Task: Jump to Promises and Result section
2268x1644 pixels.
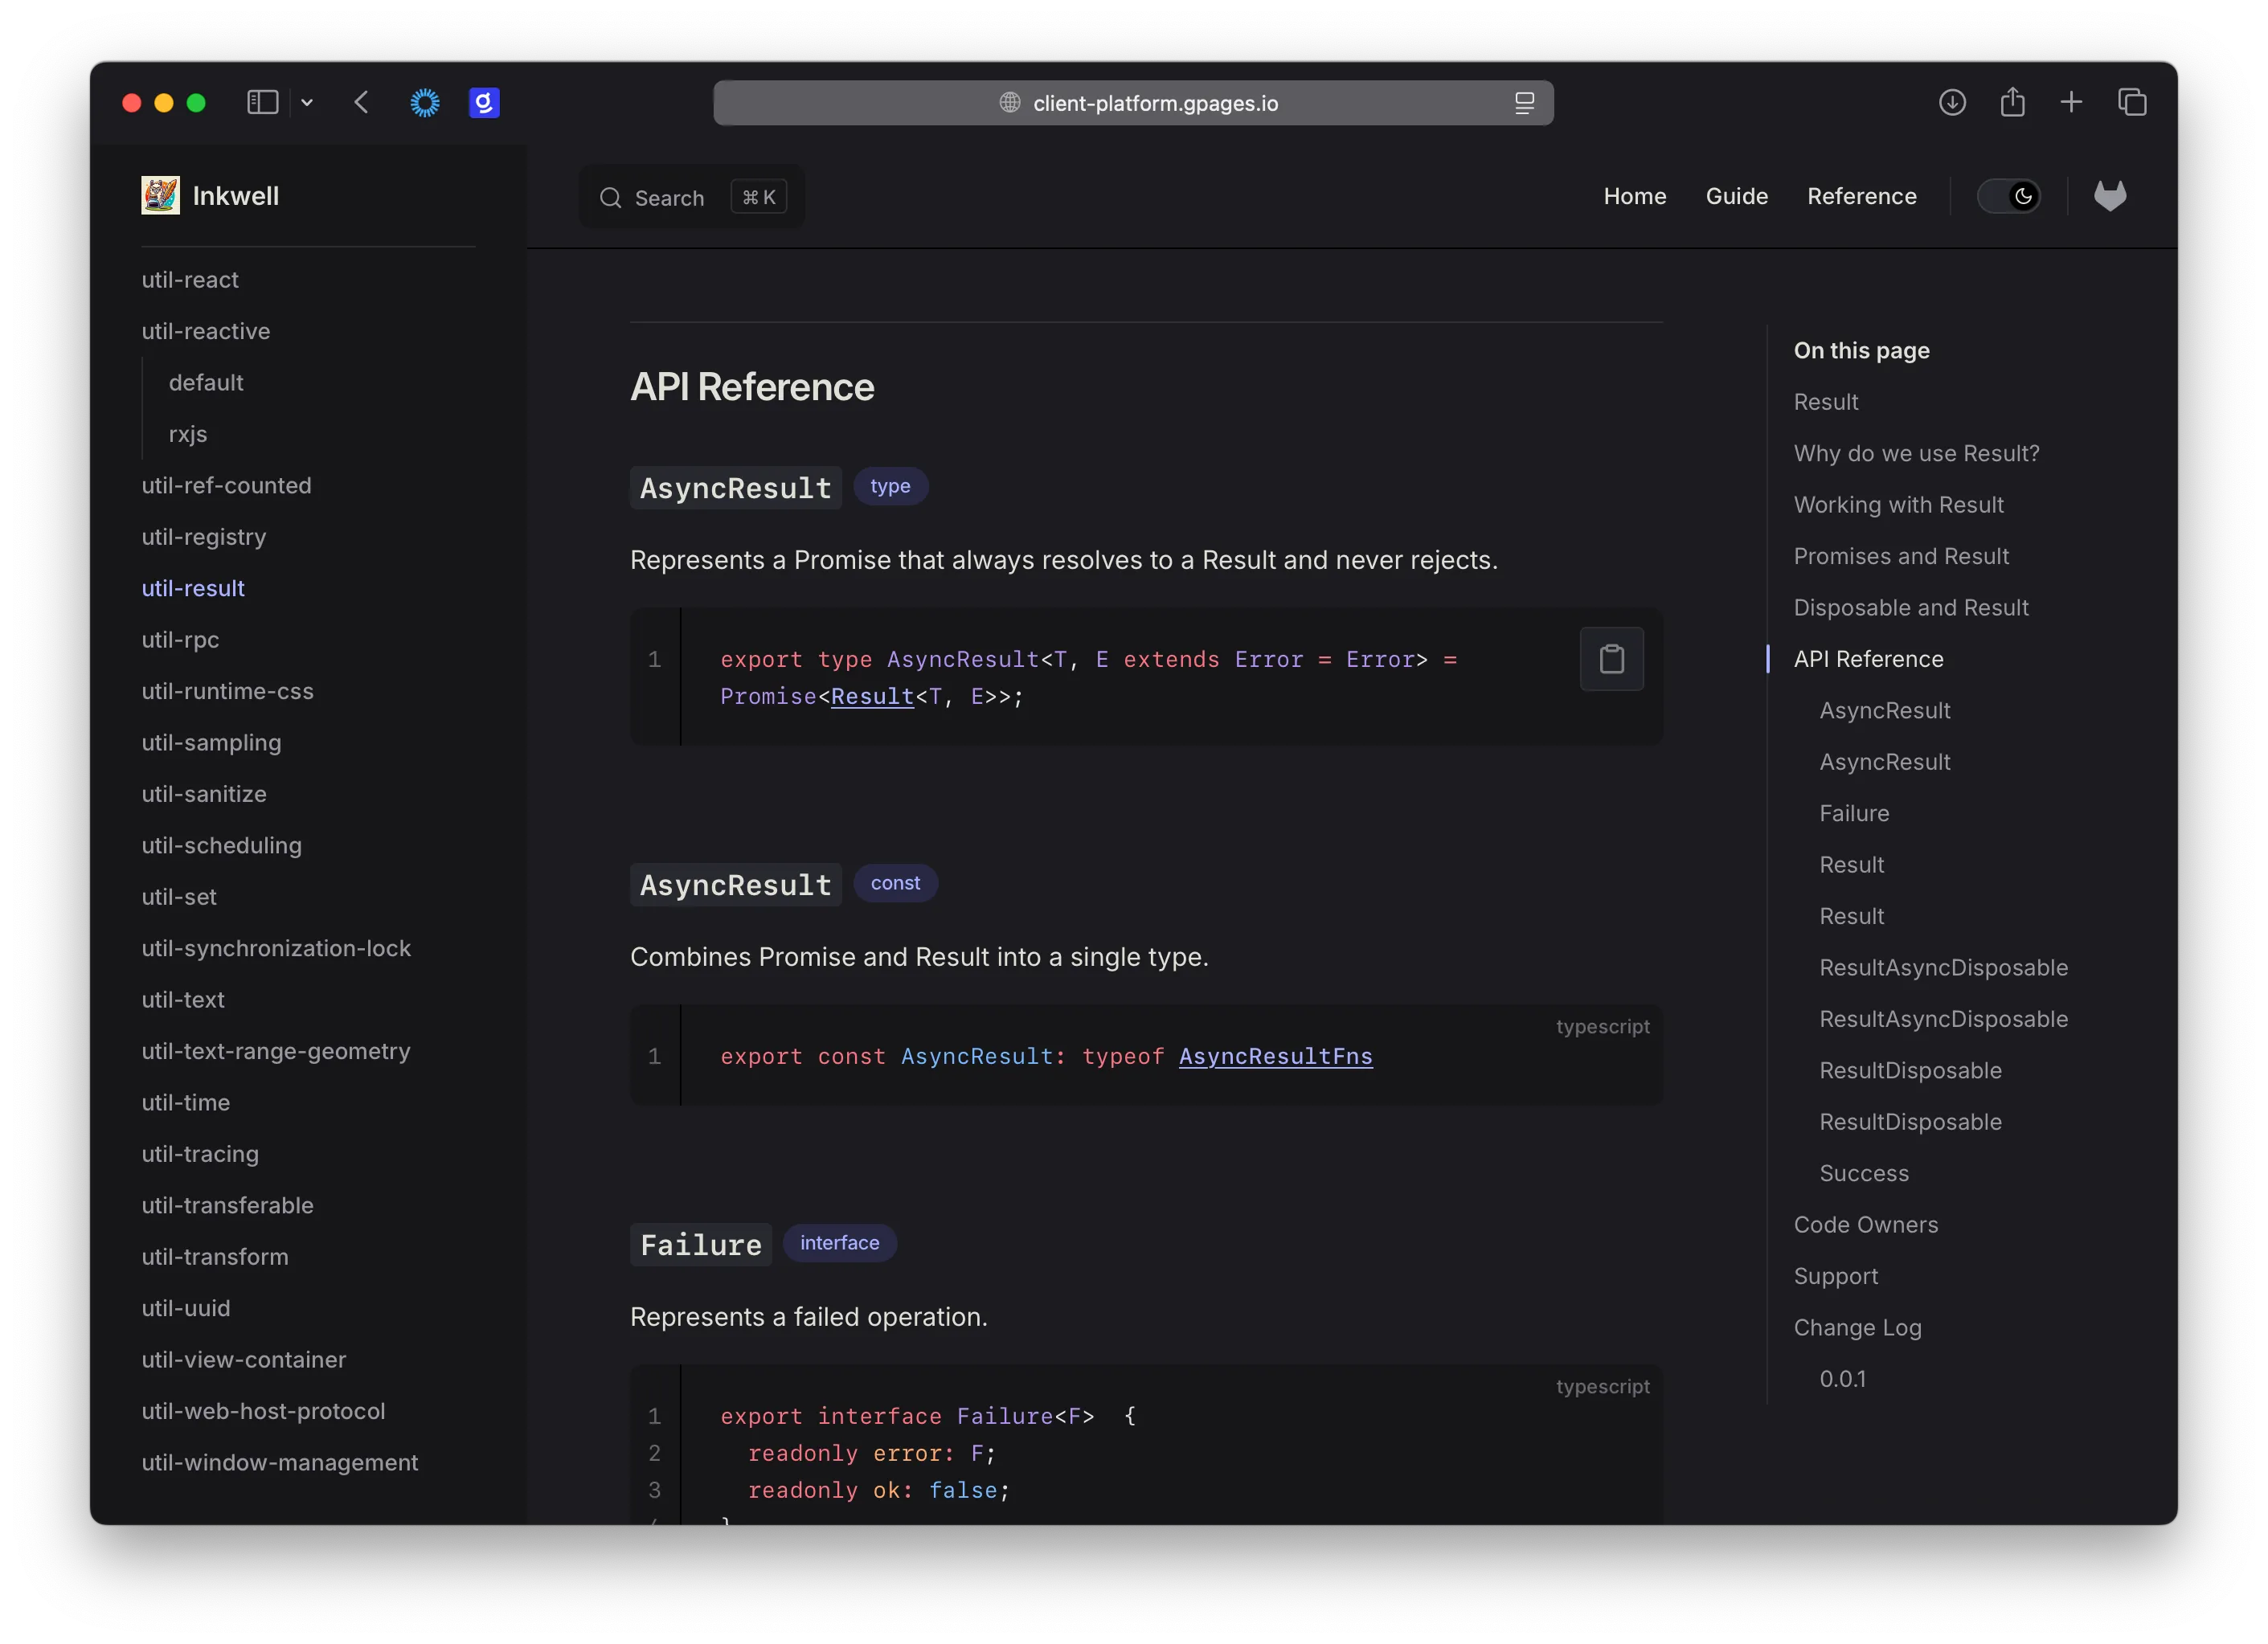Action: tap(1900, 556)
